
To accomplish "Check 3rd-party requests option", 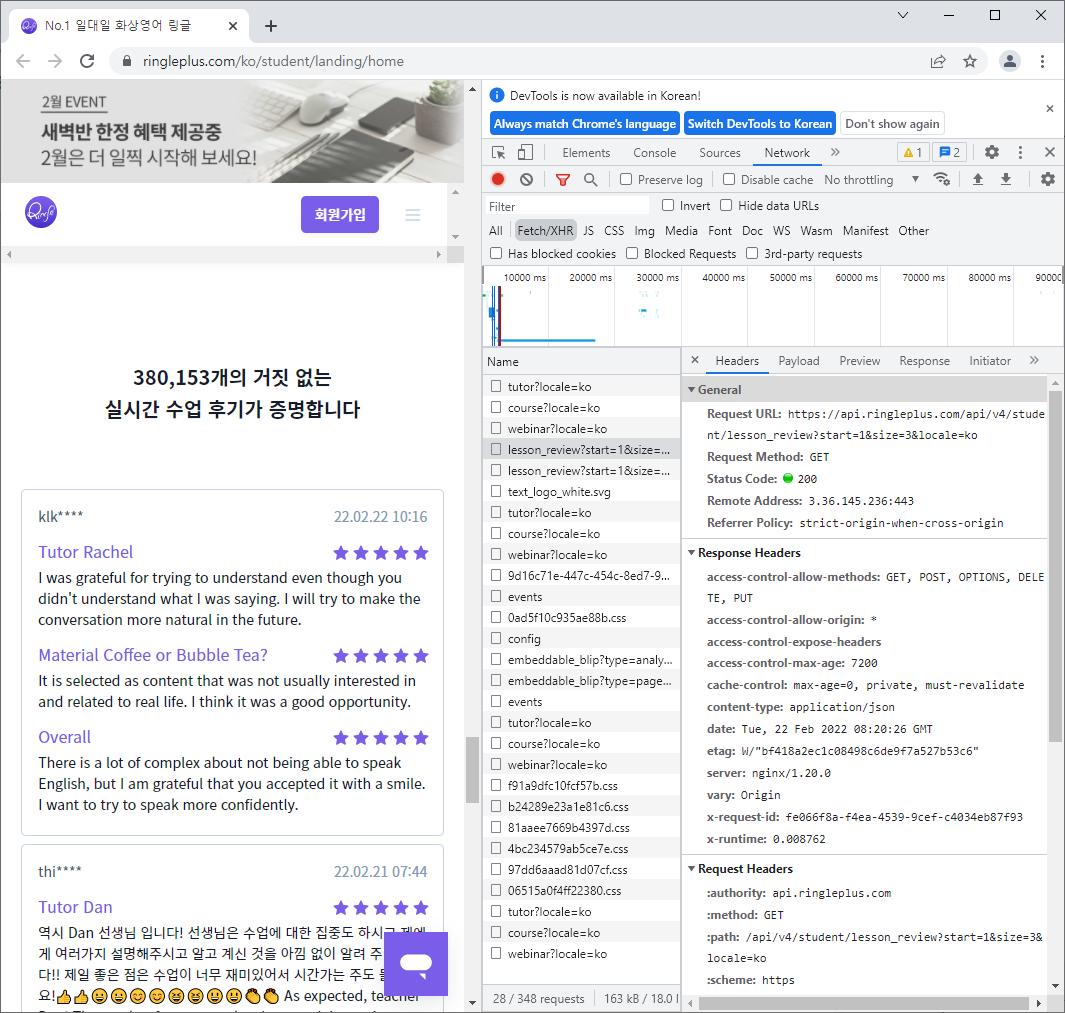I will pyautogui.click(x=752, y=253).
